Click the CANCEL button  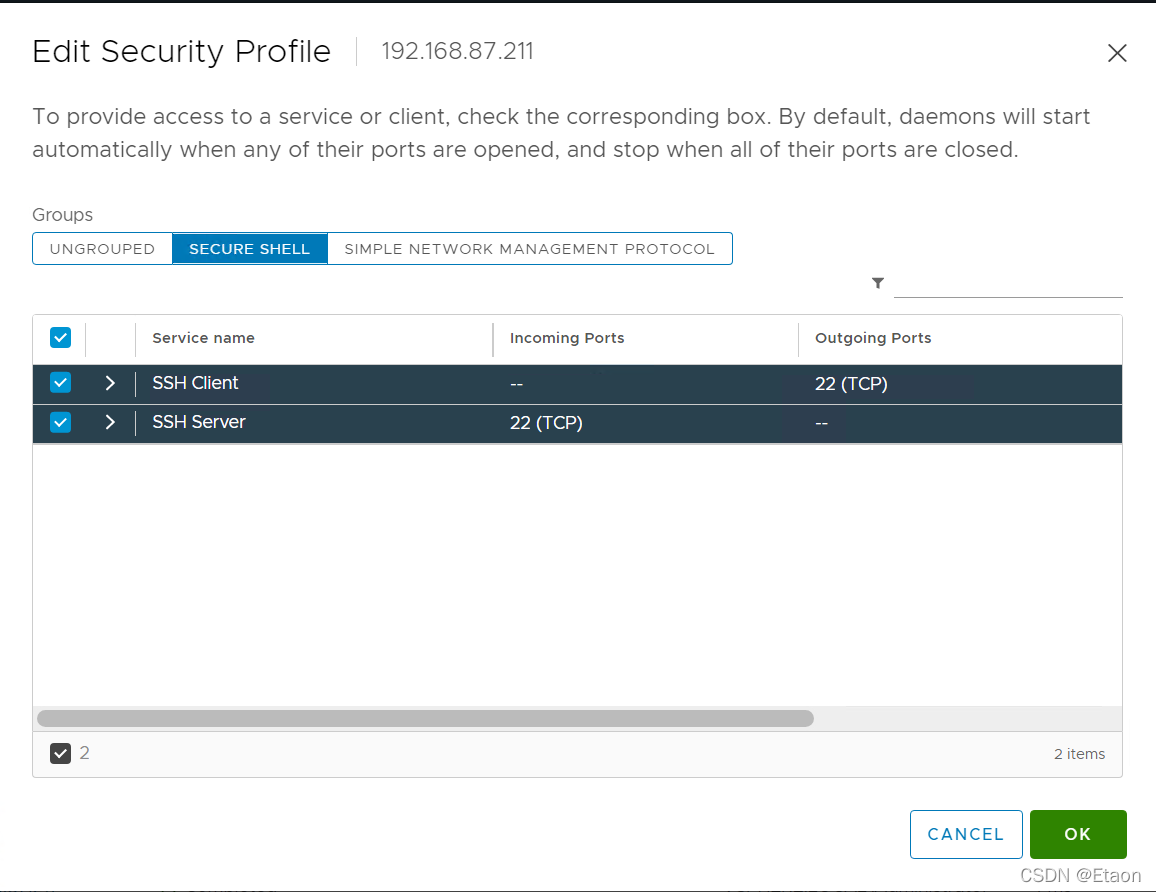point(966,834)
